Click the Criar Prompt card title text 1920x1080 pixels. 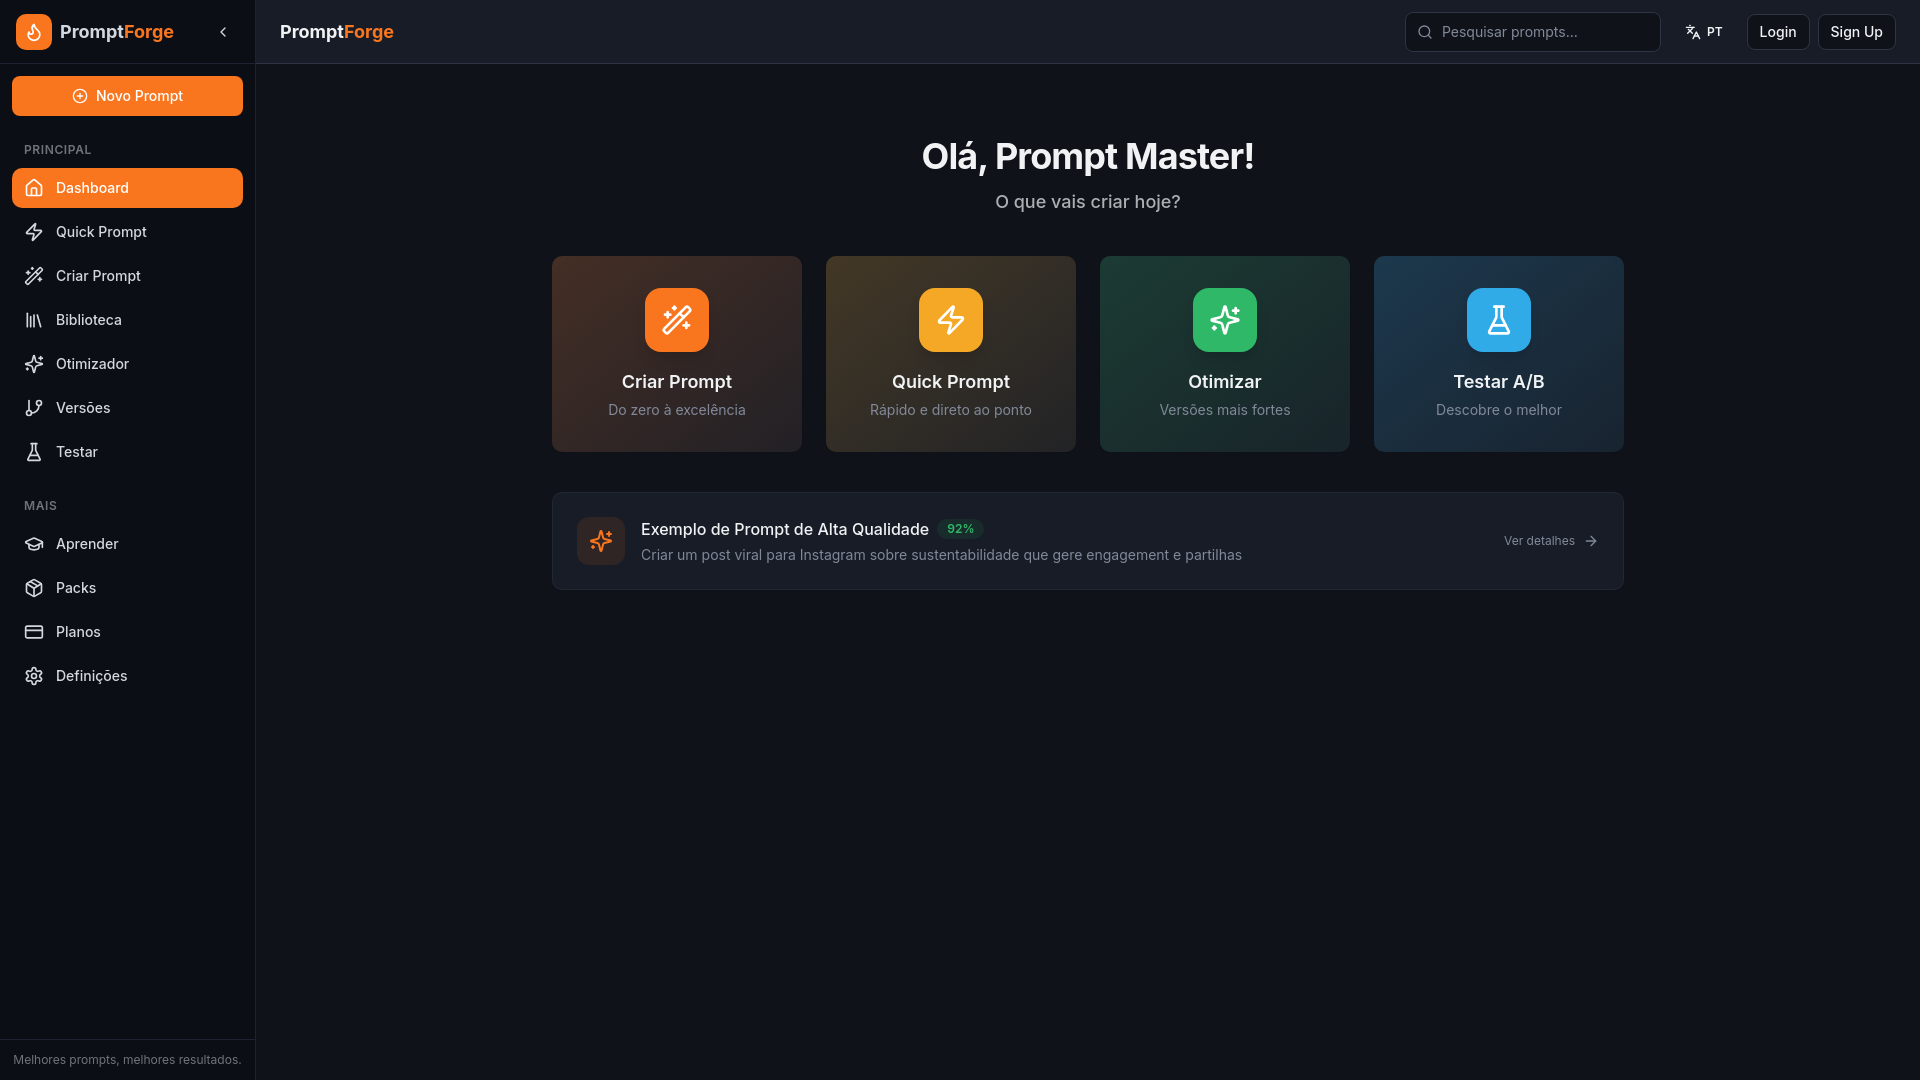click(x=677, y=382)
